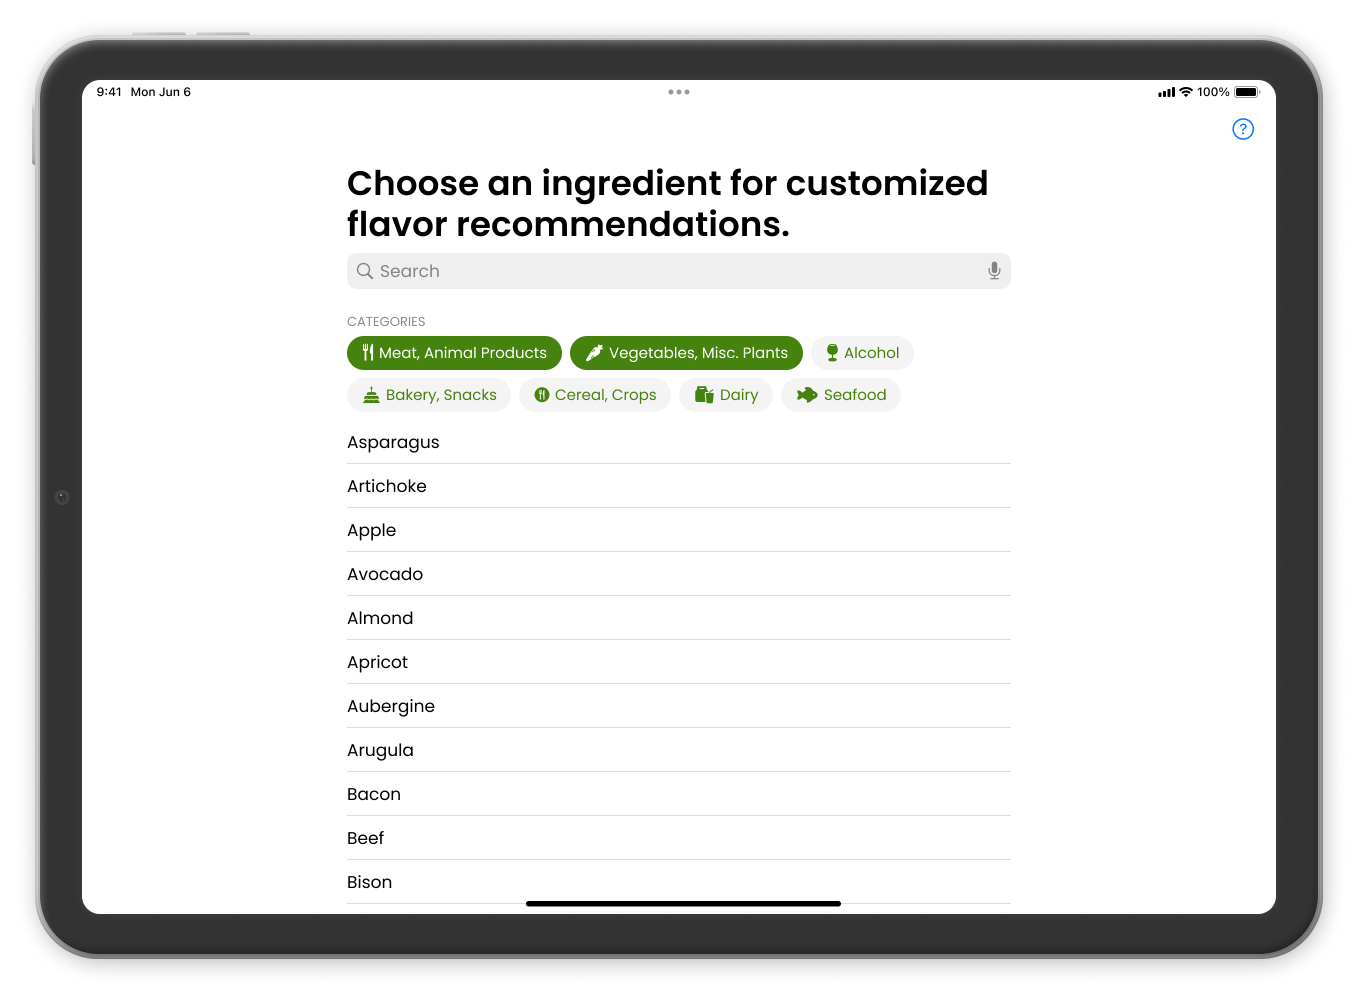Deselect the Meat, Animal Products filter
The height and width of the screenshot is (994, 1358).
(454, 353)
